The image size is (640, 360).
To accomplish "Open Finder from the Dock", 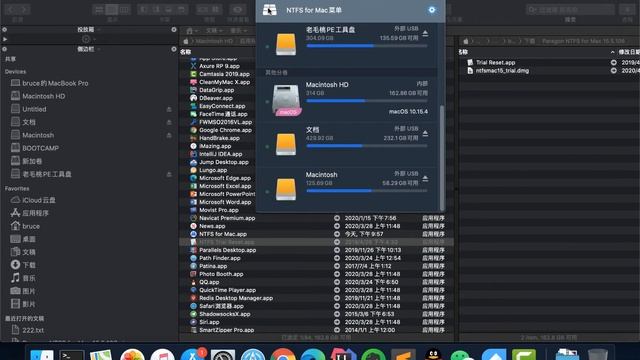I will coord(42,356).
